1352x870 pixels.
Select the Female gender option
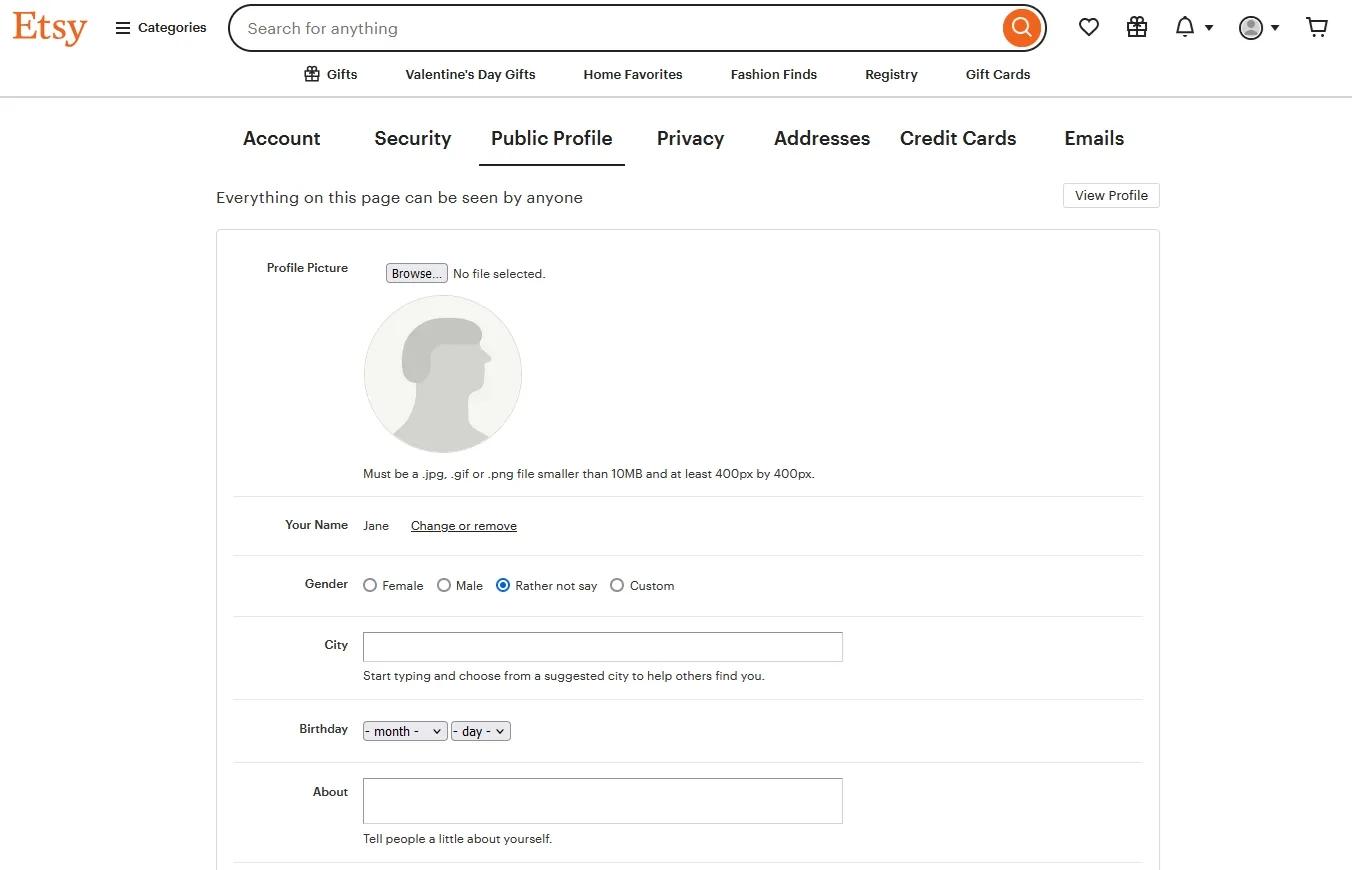(x=370, y=586)
